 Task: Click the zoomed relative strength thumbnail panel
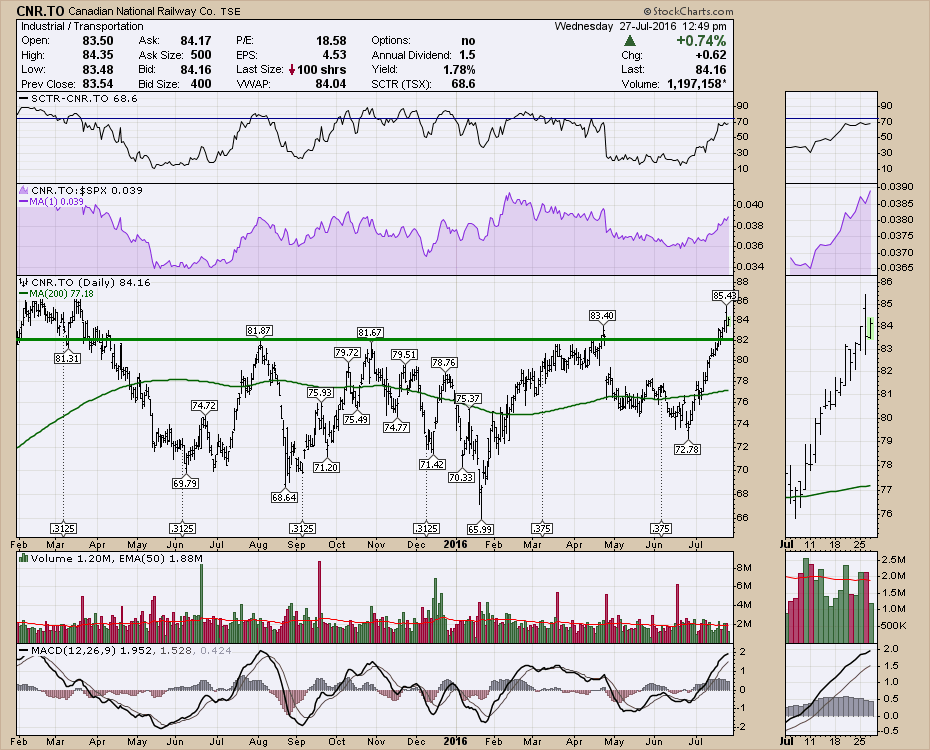(x=831, y=229)
